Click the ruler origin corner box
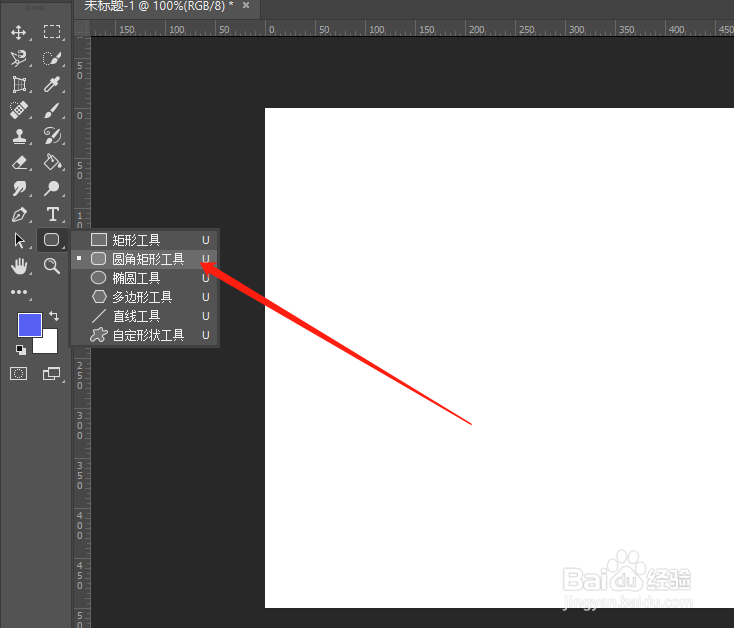Viewport: 734px width, 628px height. [82, 29]
